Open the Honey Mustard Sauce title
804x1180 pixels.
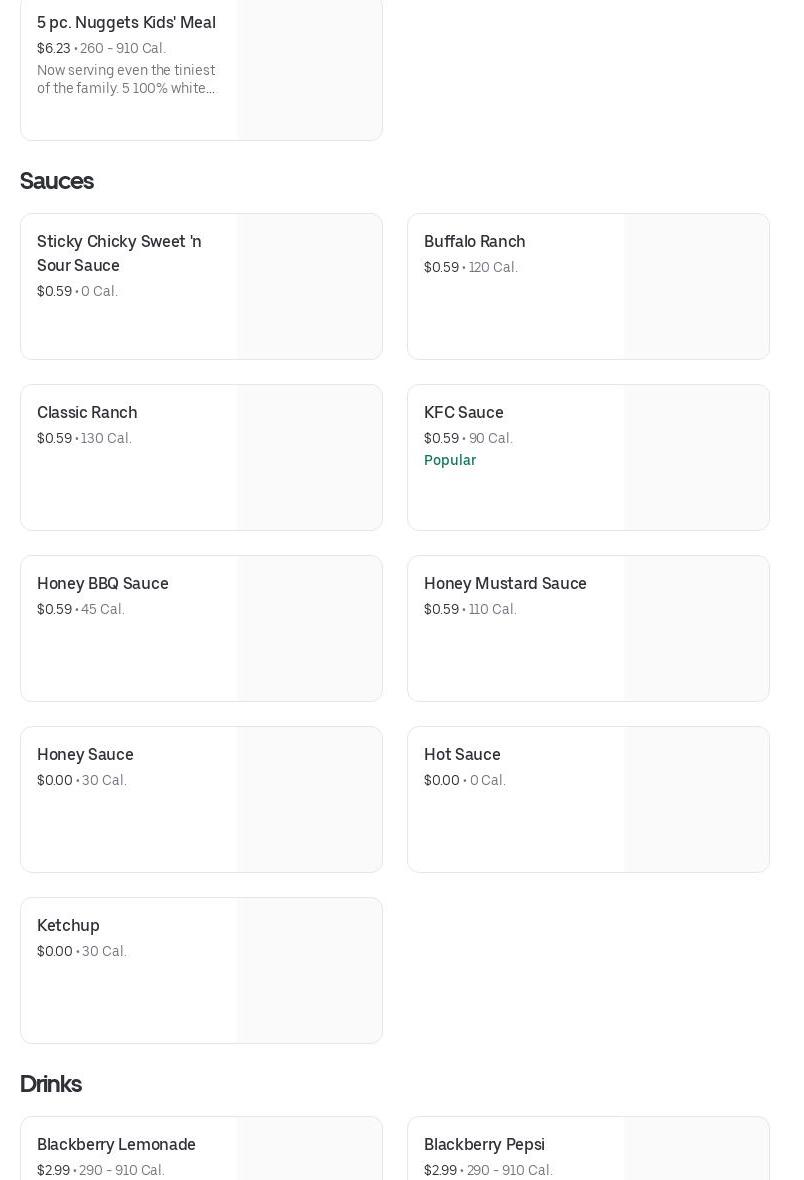505,583
